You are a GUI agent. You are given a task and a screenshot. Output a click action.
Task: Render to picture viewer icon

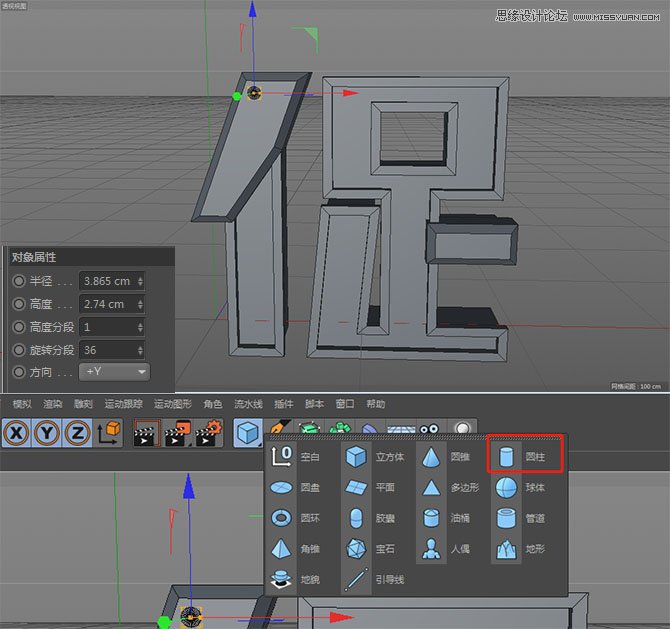(x=177, y=433)
